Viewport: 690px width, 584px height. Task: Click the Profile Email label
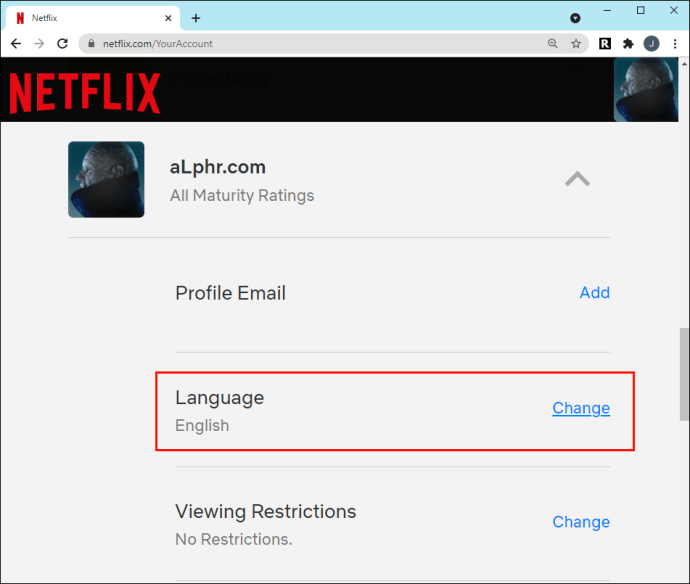click(x=231, y=293)
